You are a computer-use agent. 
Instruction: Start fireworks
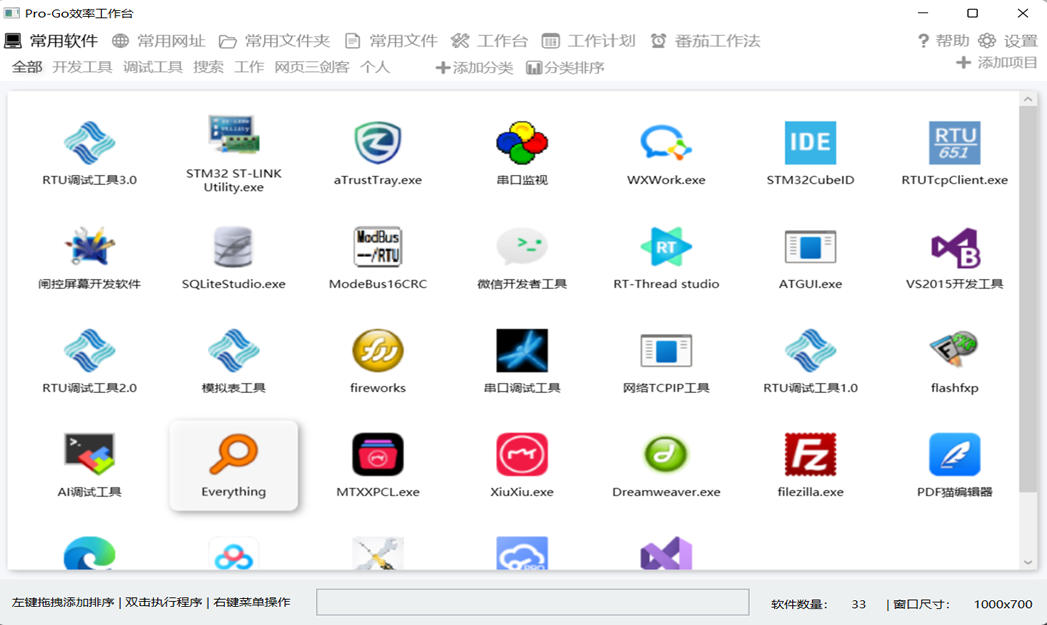376,360
